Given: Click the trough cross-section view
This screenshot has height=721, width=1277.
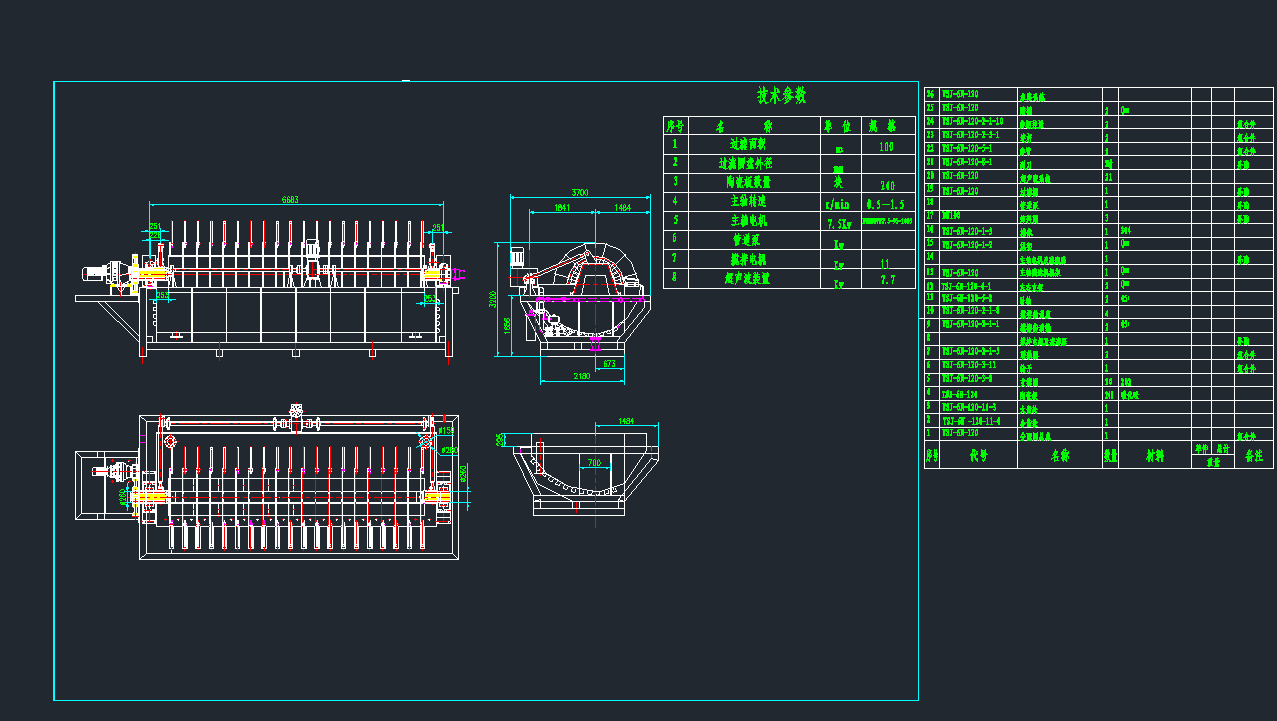Looking at the screenshot, I should 586,476.
